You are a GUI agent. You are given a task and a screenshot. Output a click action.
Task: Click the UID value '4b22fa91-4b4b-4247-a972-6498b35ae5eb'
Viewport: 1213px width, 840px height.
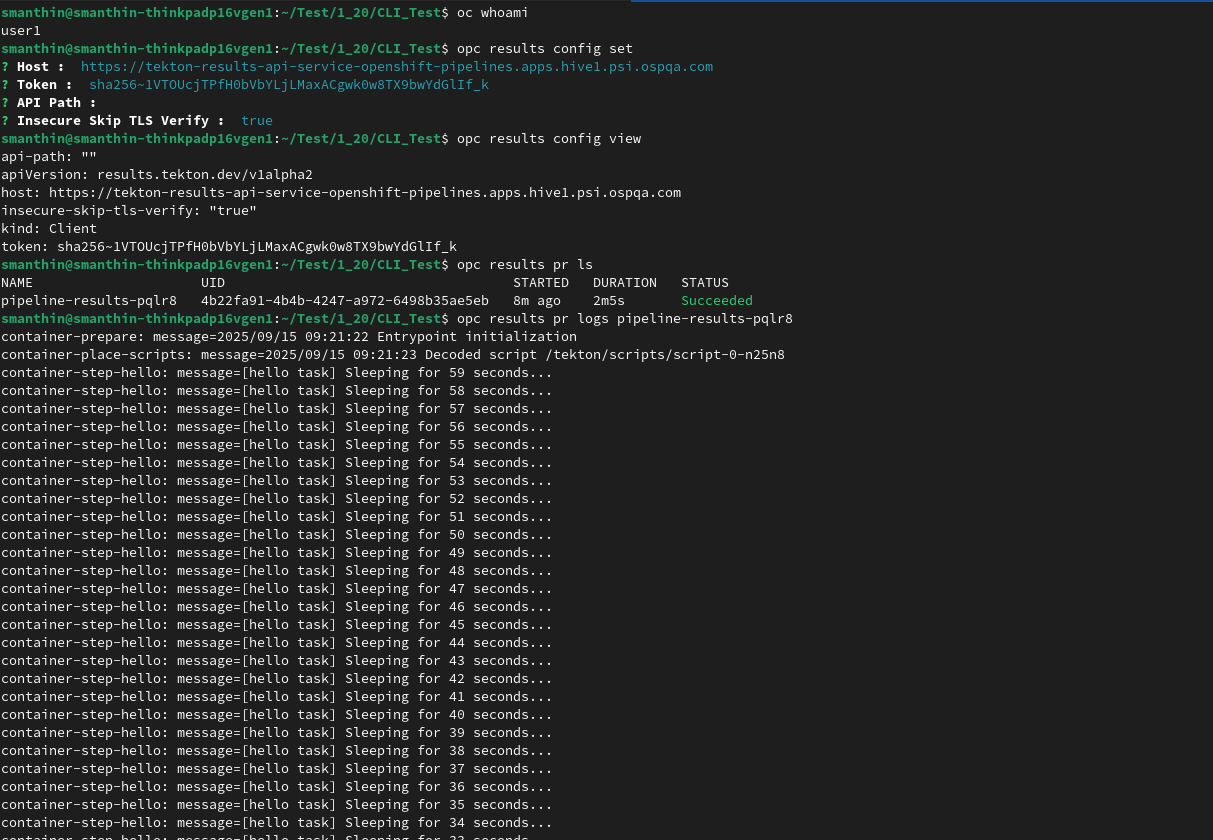point(345,301)
